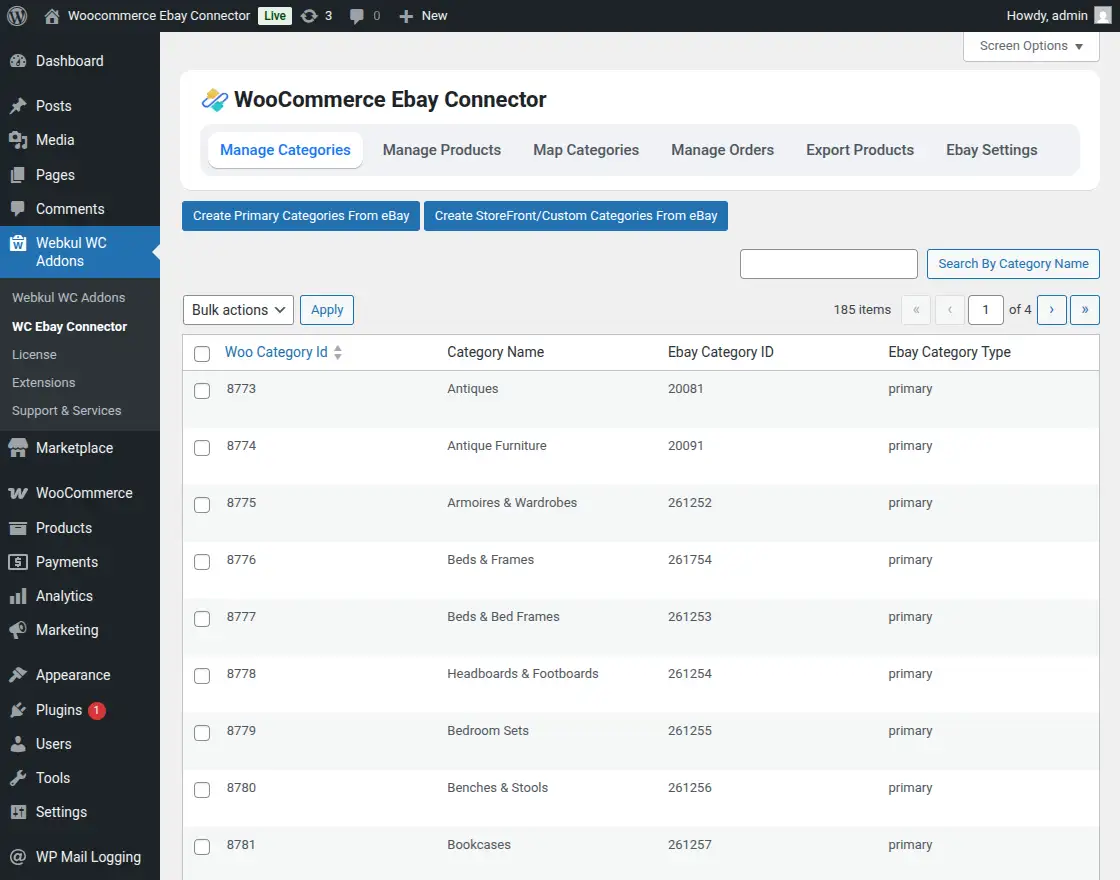Click the category search input field
Image resolution: width=1120 pixels, height=880 pixels.
pos(829,264)
